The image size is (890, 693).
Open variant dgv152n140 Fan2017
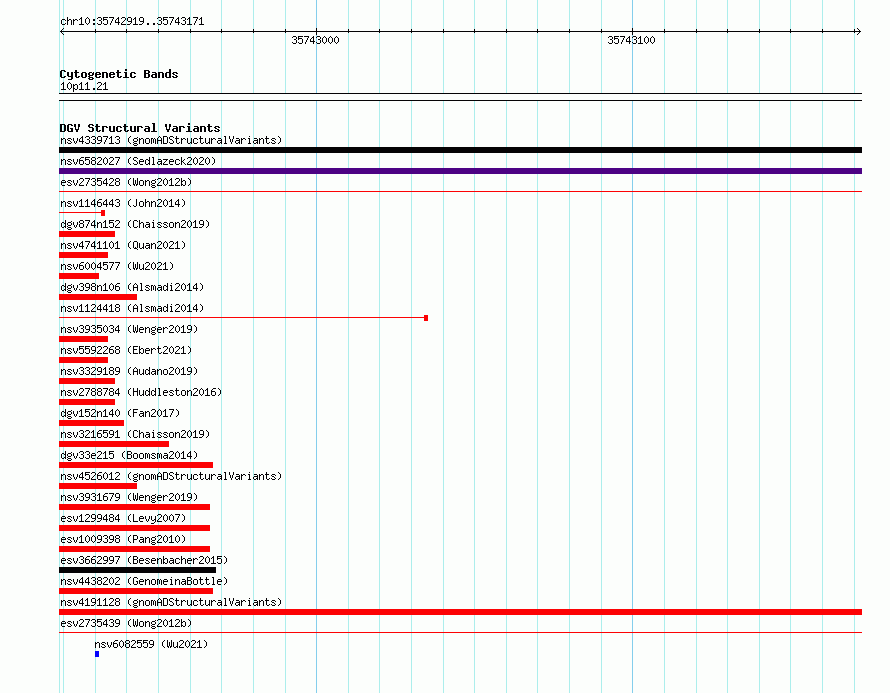[x=120, y=413]
